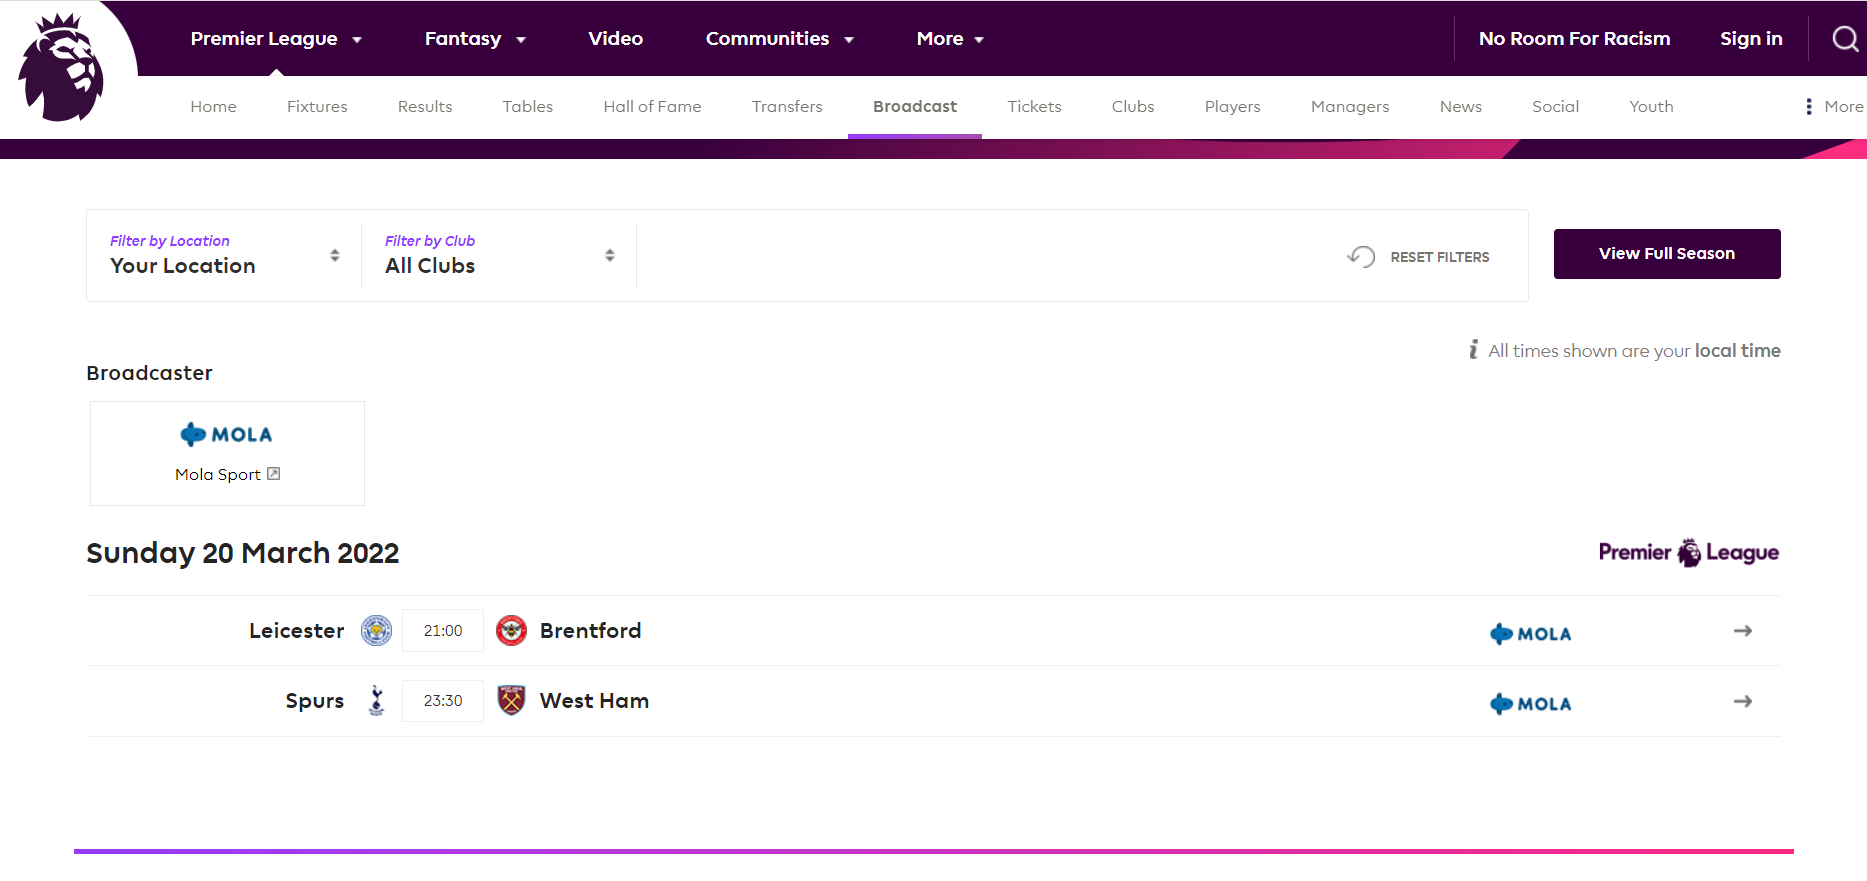Viewport: 1867px width, 881px height.
Task: Open the Filter by Club dropdown
Action: (x=499, y=255)
